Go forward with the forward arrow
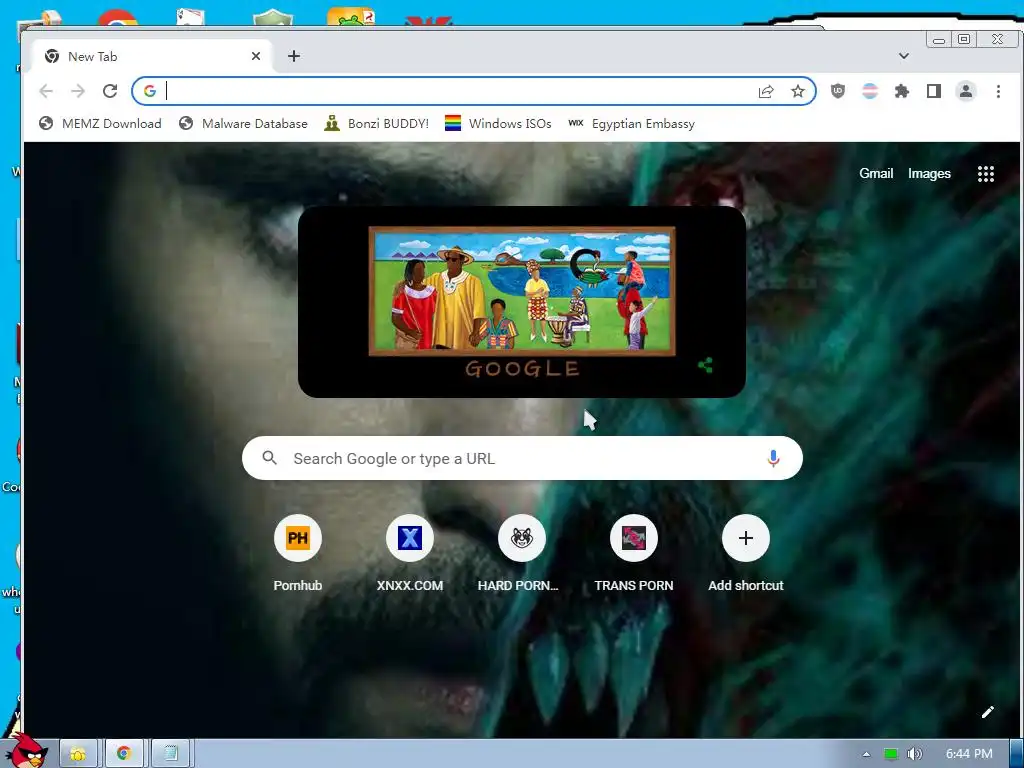 [78, 91]
